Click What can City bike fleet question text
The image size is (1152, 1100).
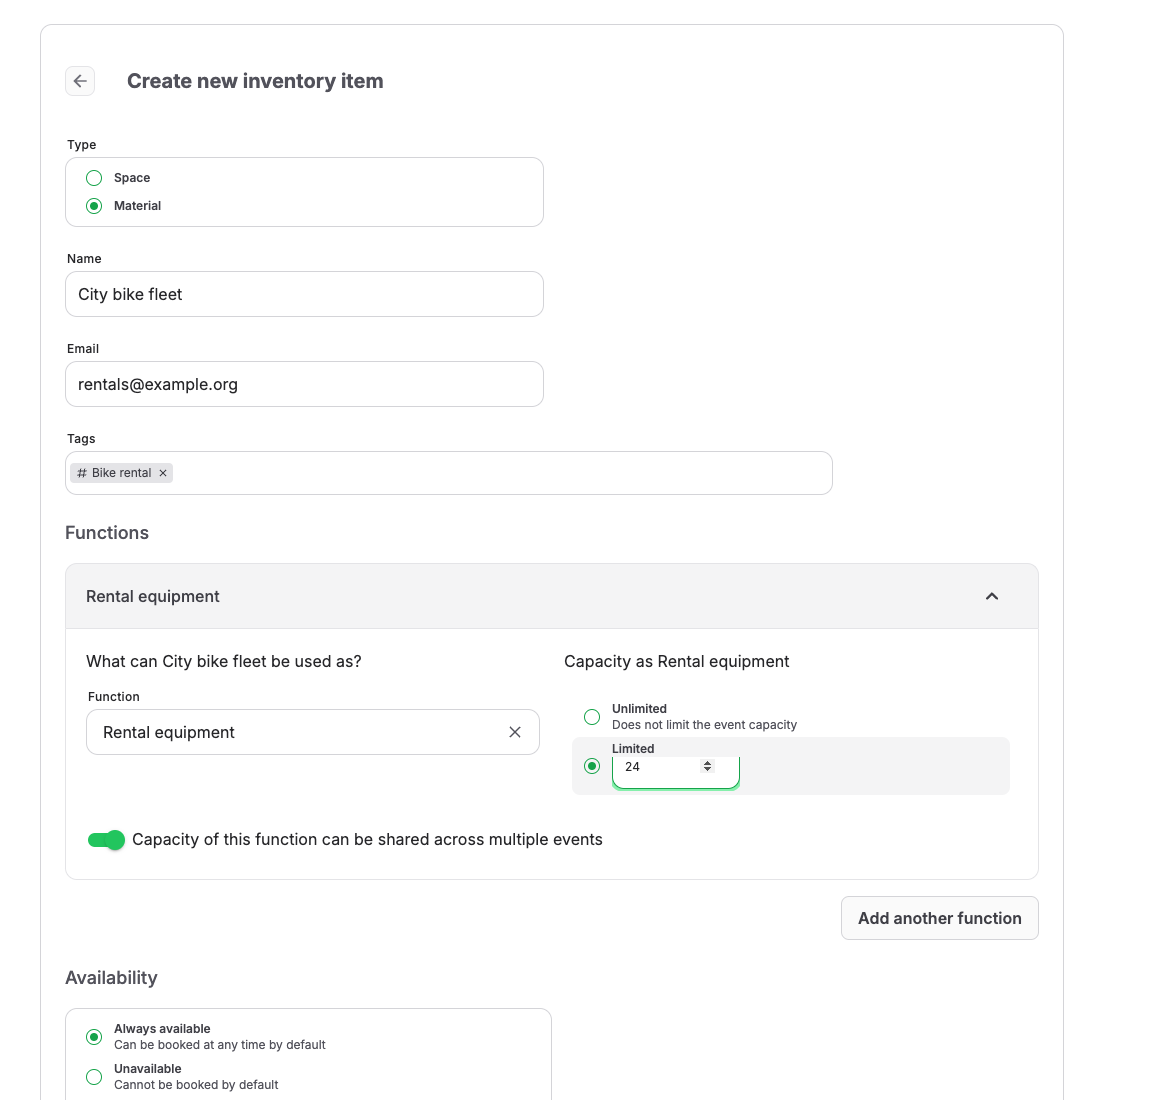pyautogui.click(x=223, y=661)
